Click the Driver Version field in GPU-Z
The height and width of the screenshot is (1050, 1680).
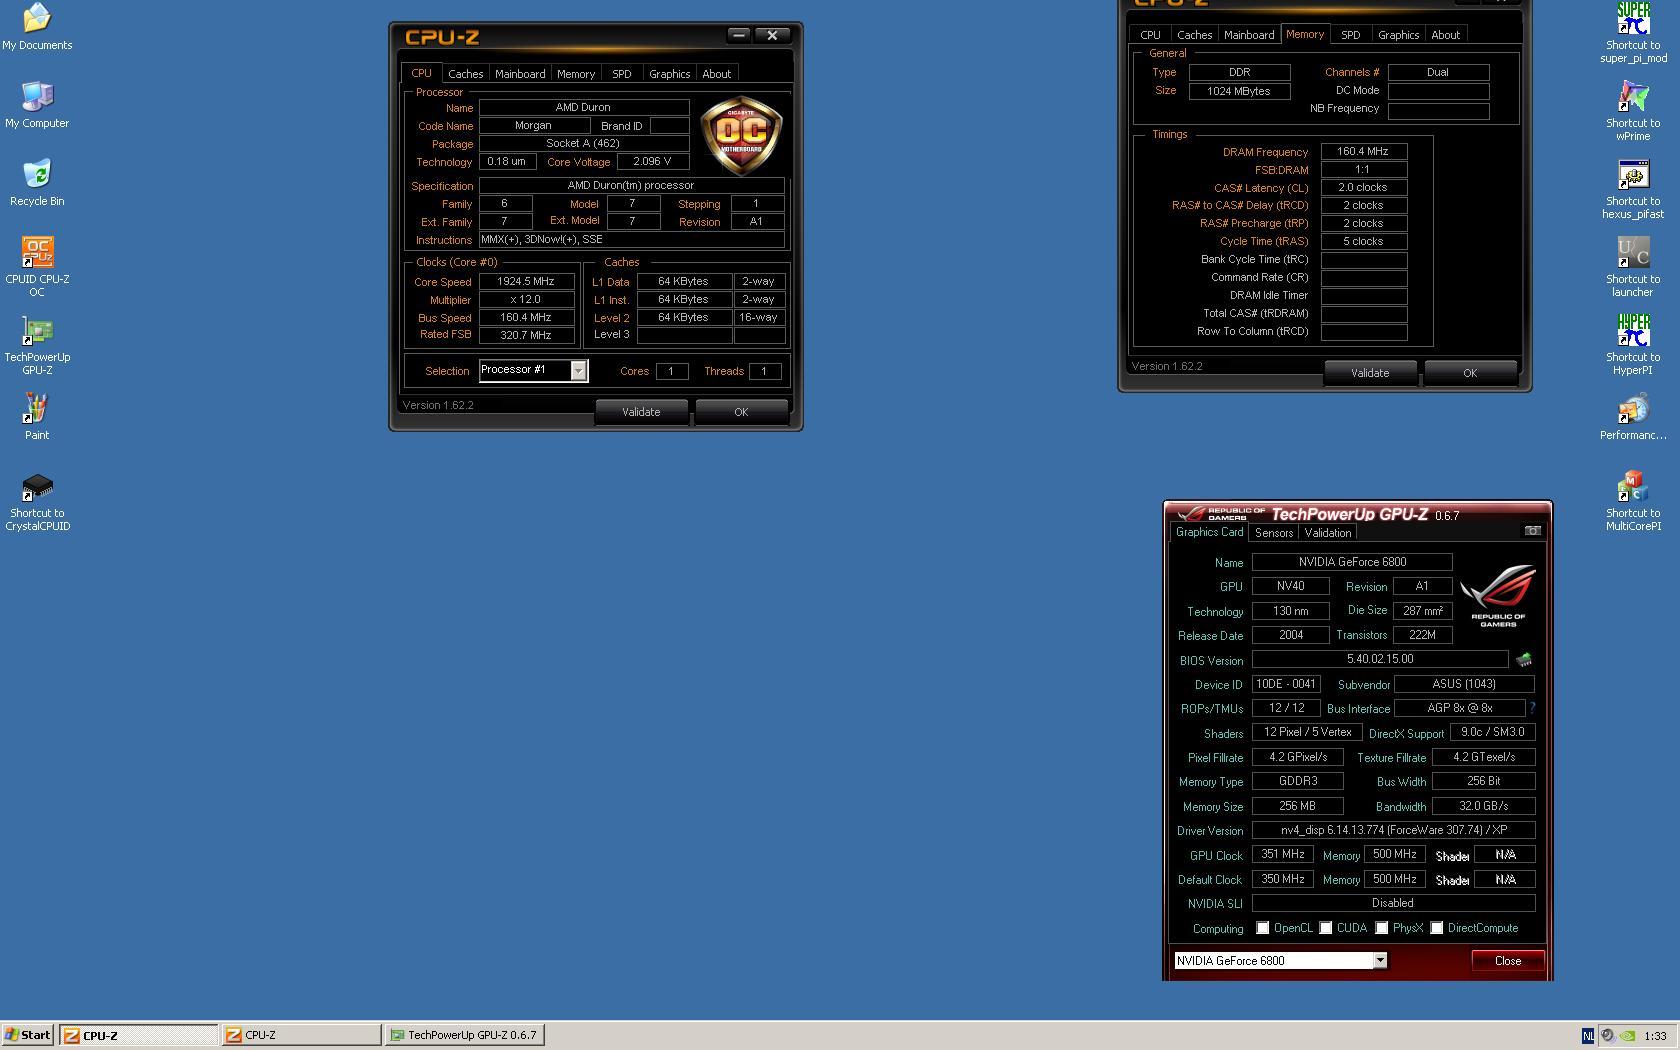[x=1393, y=830]
